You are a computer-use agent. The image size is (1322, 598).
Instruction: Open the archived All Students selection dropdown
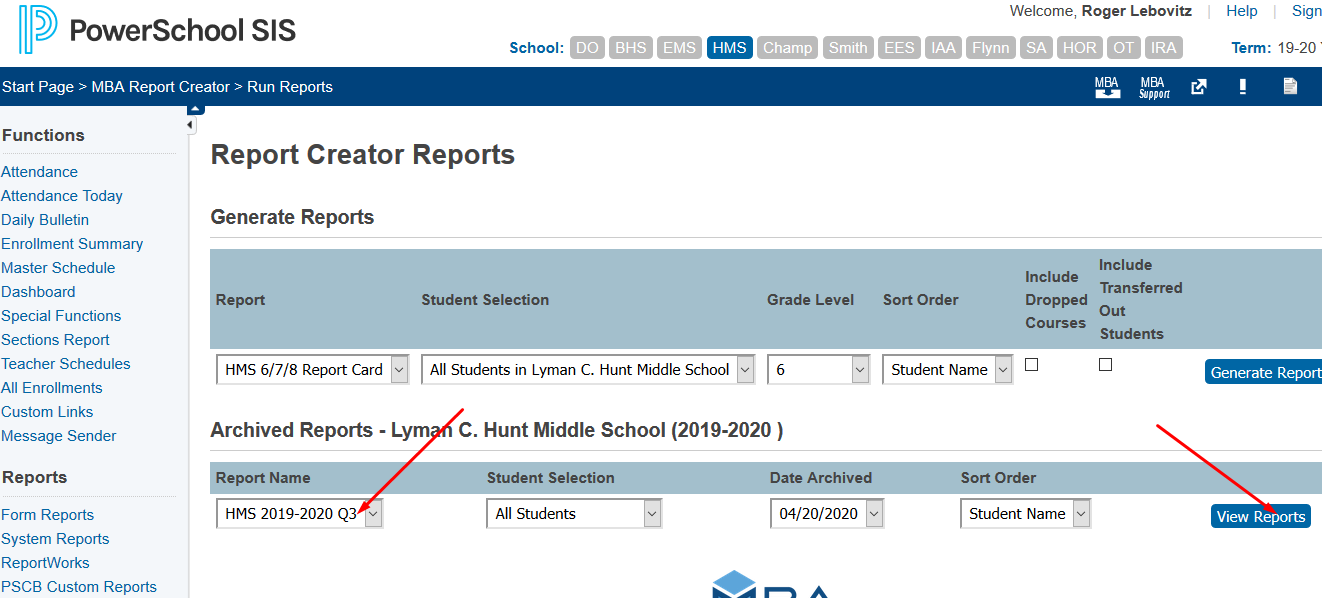574,514
